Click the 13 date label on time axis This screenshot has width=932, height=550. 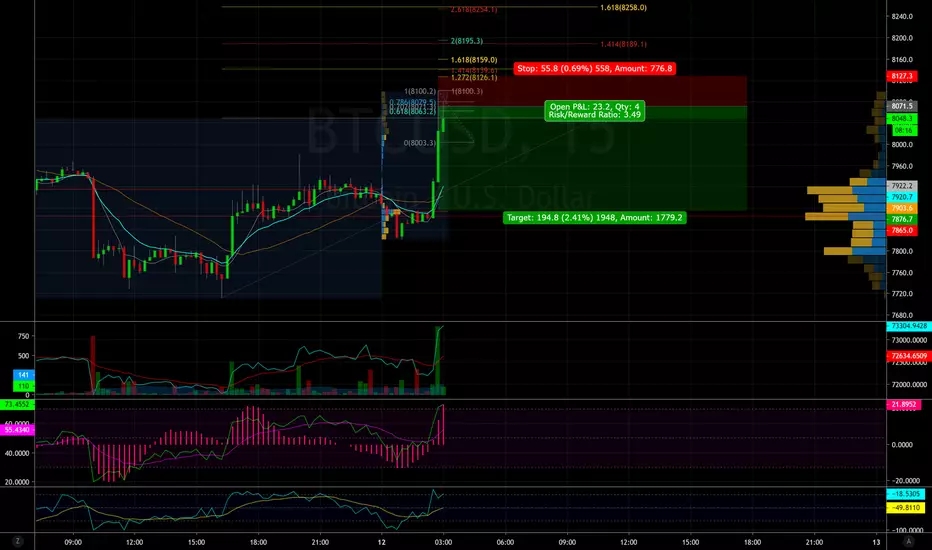point(876,542)
